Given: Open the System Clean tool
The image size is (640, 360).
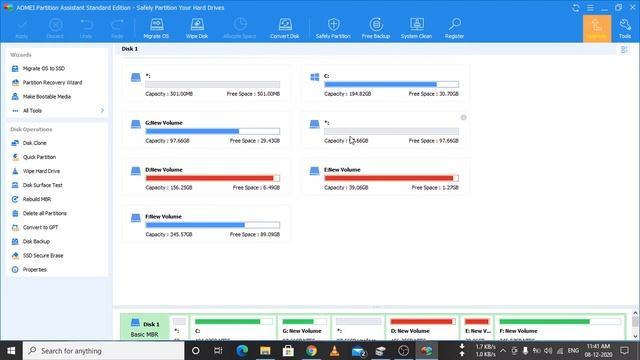Looking at the screenshot, I should (416, 28).
